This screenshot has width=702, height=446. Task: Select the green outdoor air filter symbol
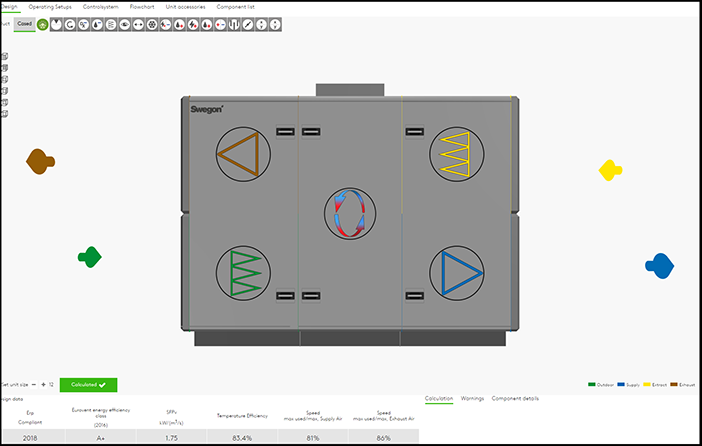[243, 272]
